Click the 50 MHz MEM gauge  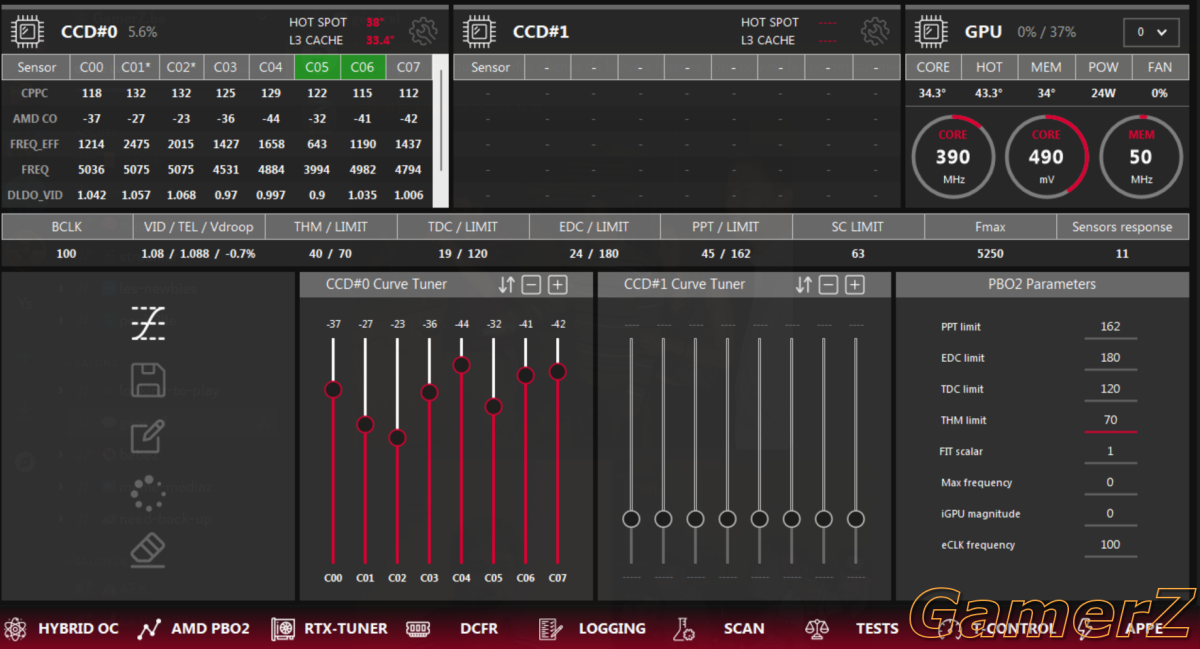(1140, 157)
